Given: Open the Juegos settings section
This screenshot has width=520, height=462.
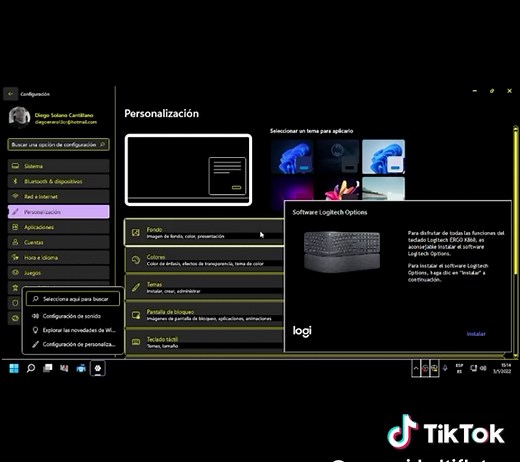Looking at the screenshot, I should point(58,273).
